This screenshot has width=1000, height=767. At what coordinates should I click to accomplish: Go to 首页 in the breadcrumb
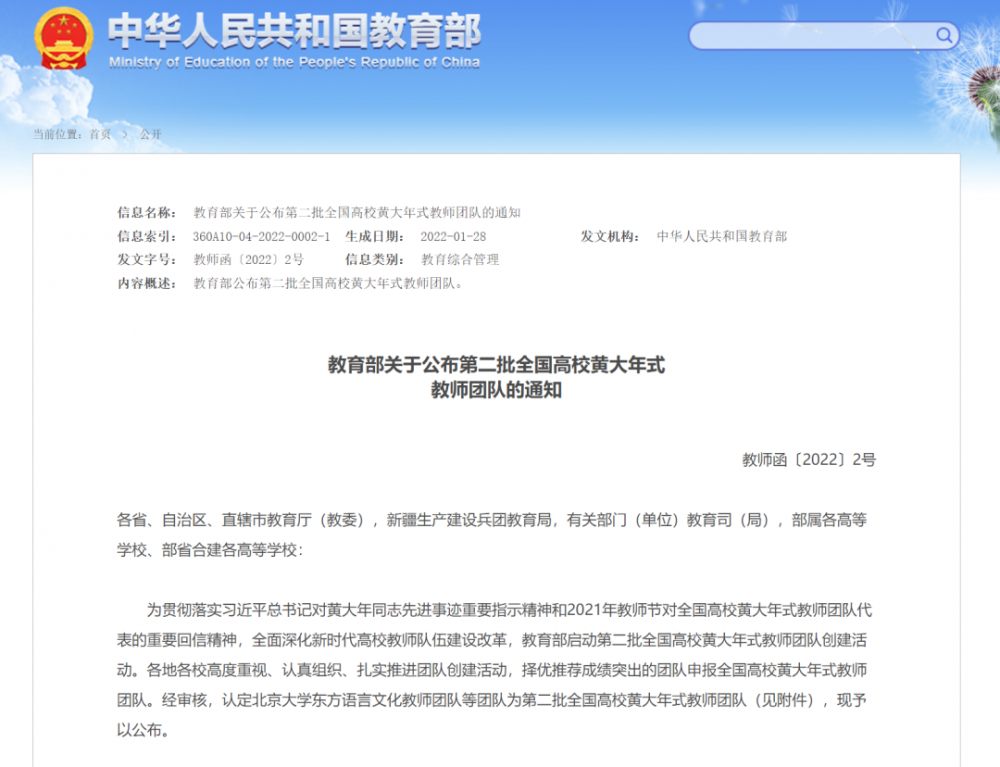tap(100, 134)
